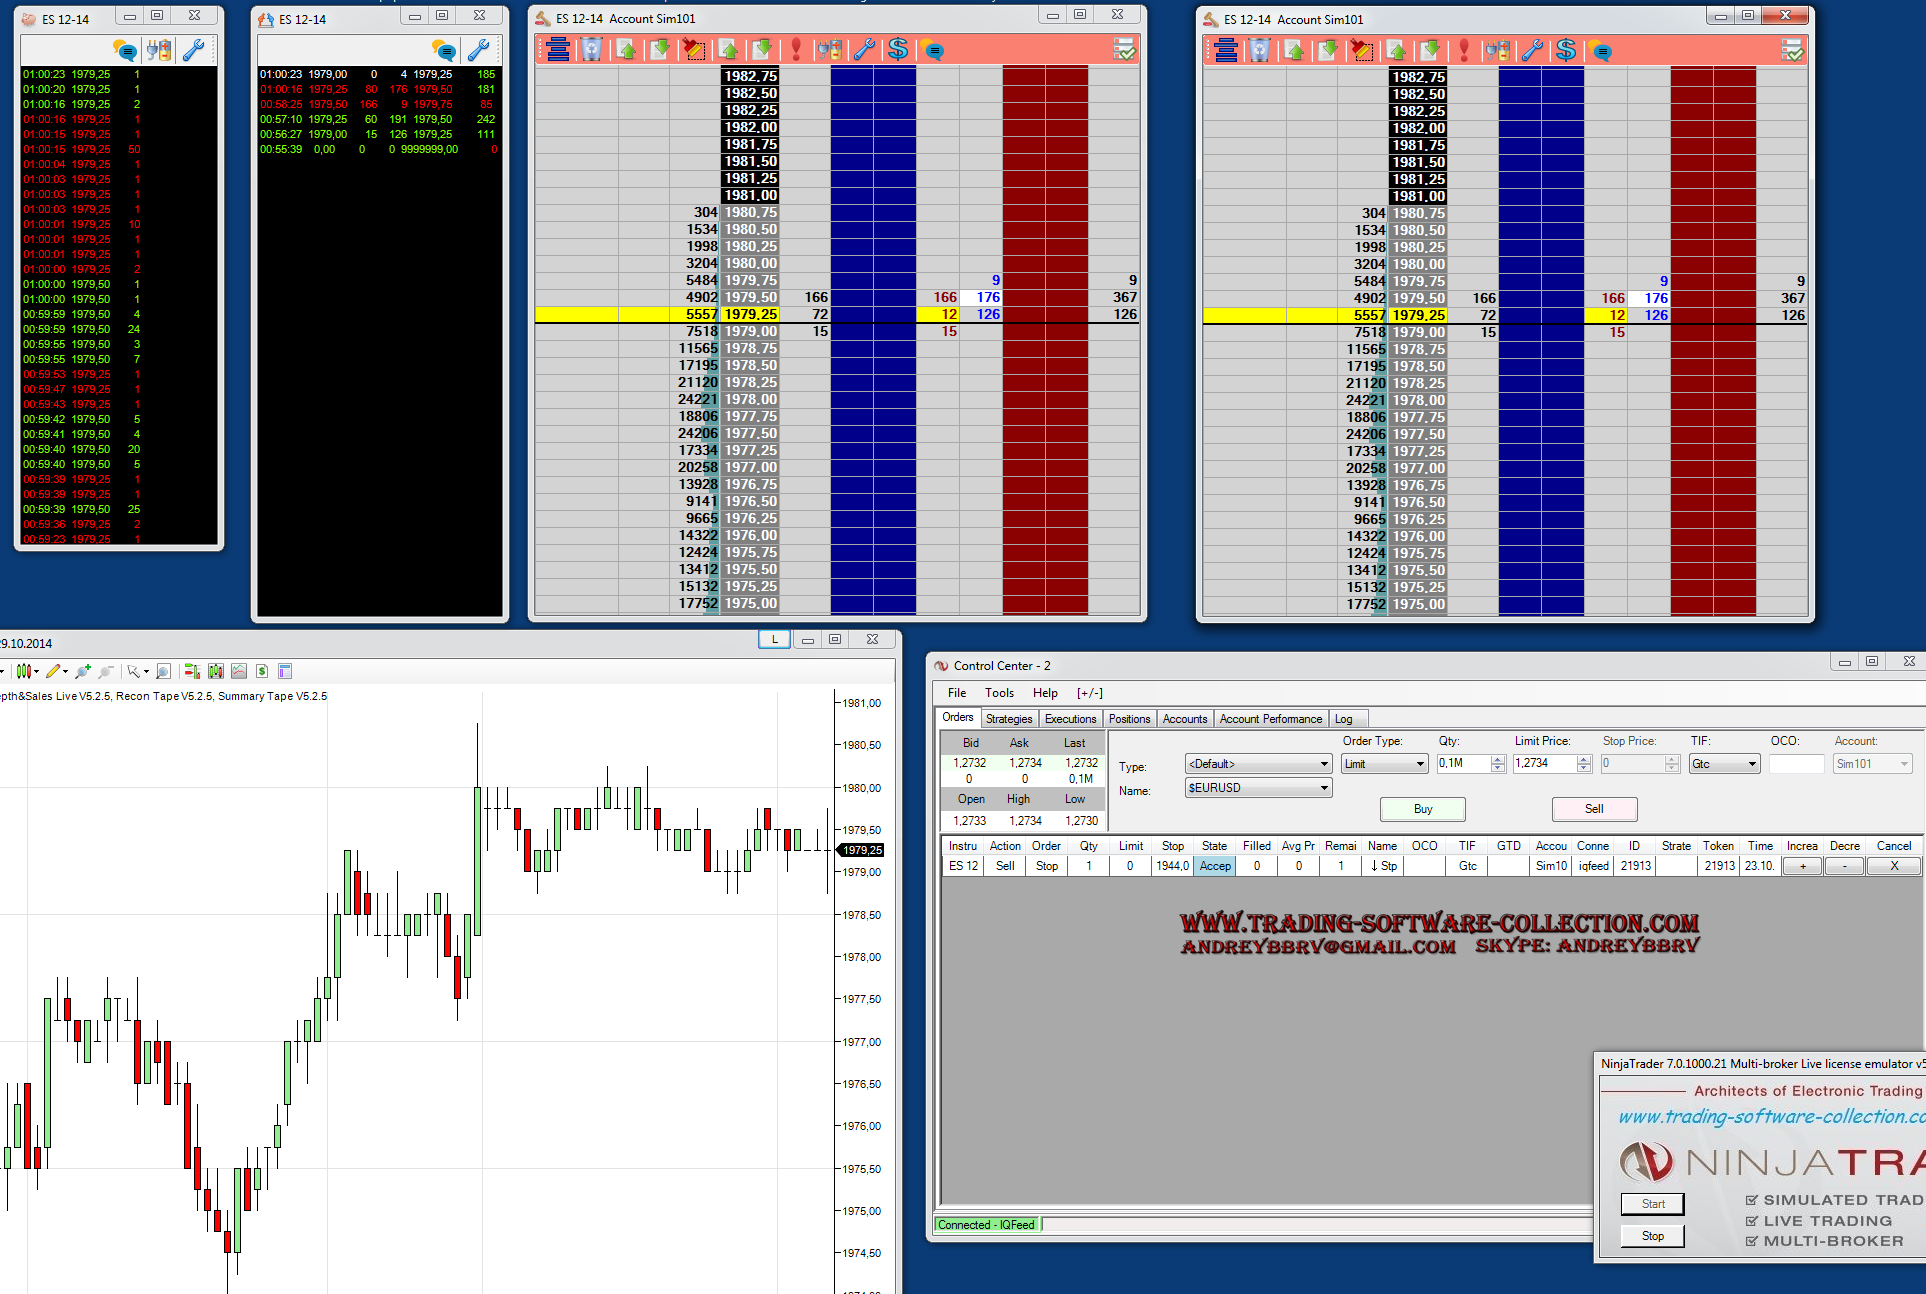This screenshot has height=1294, width=1926.
Task: Select the yellow pencil drawing tool
Action: (x=53, y=671)
